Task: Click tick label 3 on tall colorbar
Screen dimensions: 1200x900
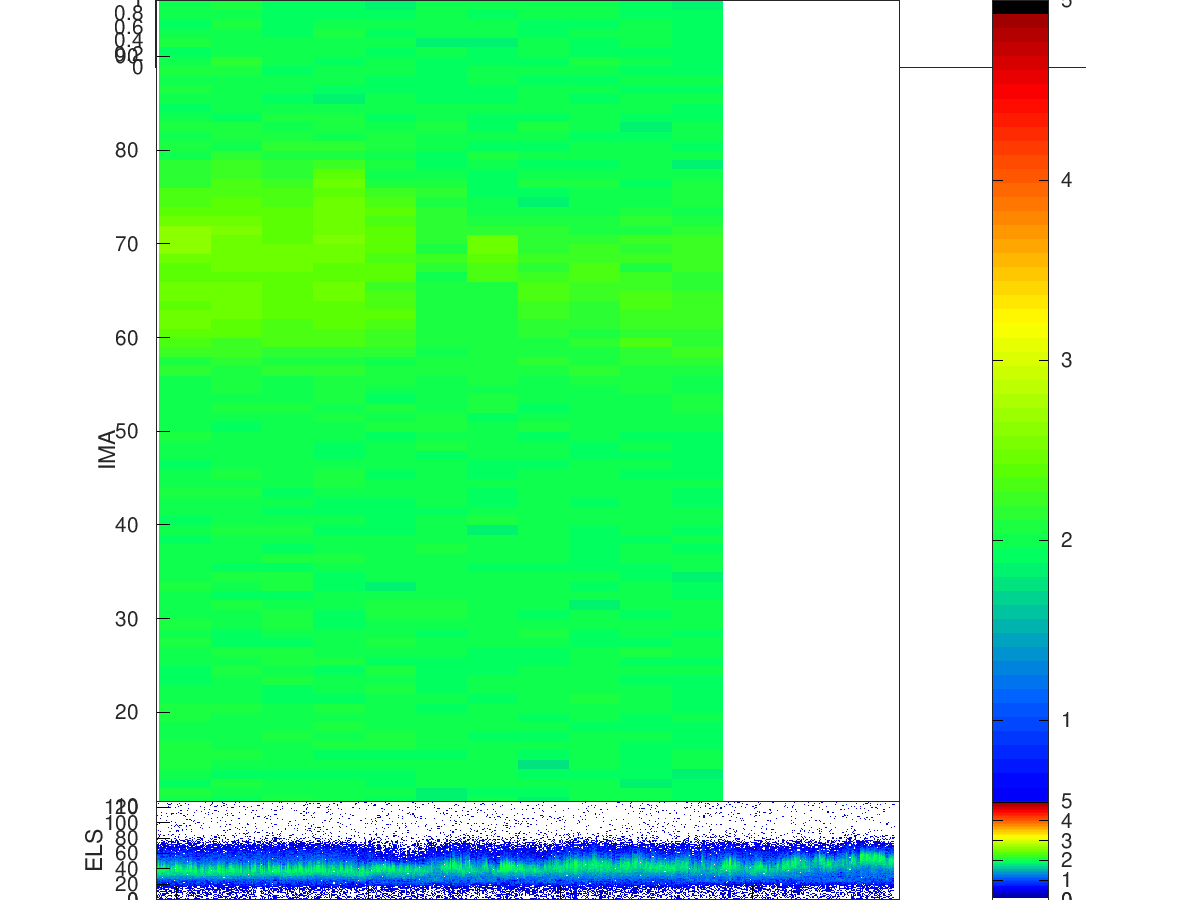Action: [1066, 360]
